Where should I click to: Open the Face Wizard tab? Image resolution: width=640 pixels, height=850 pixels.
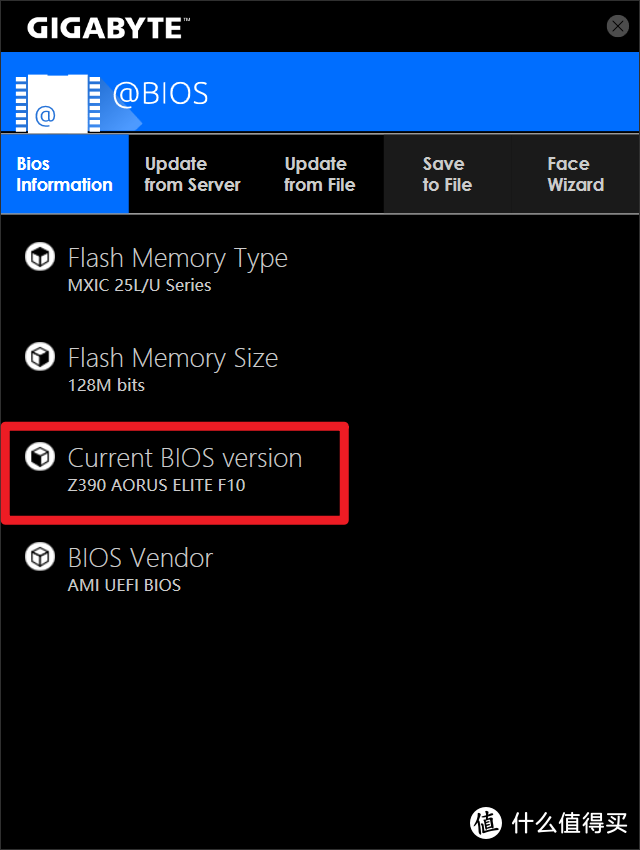[x=575, y=174]
